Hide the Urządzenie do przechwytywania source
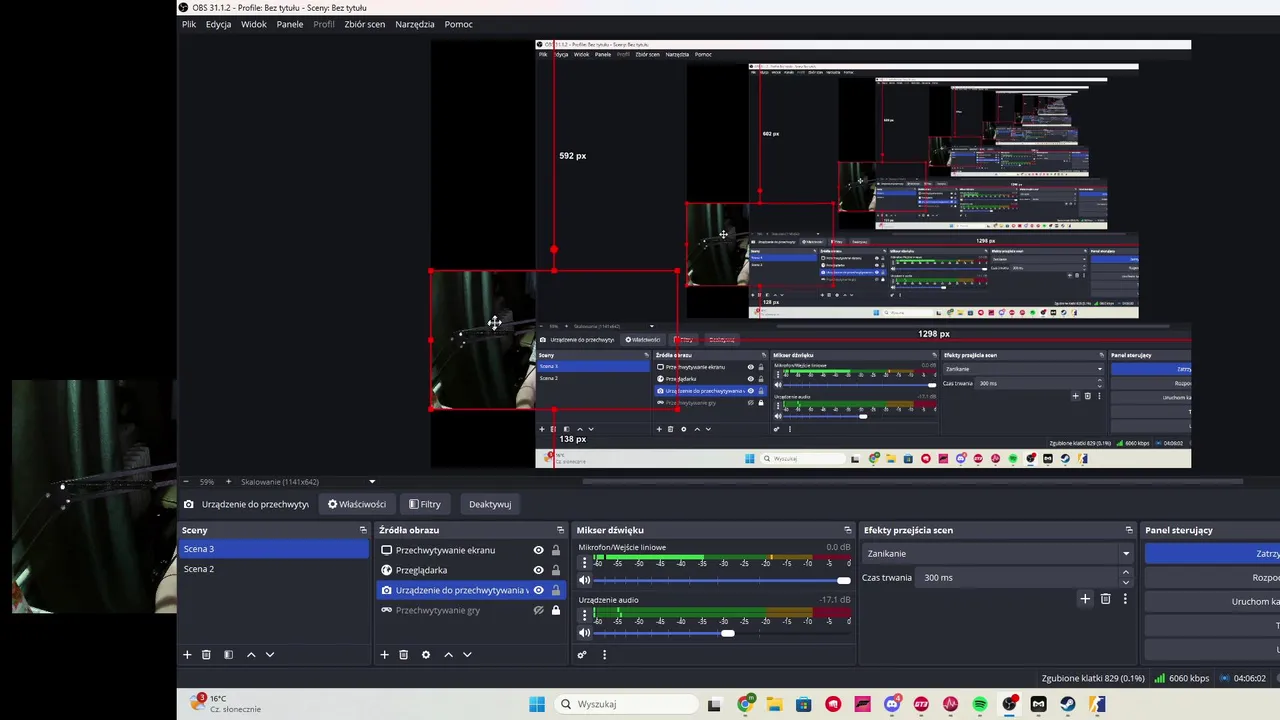 pos(538,590)
